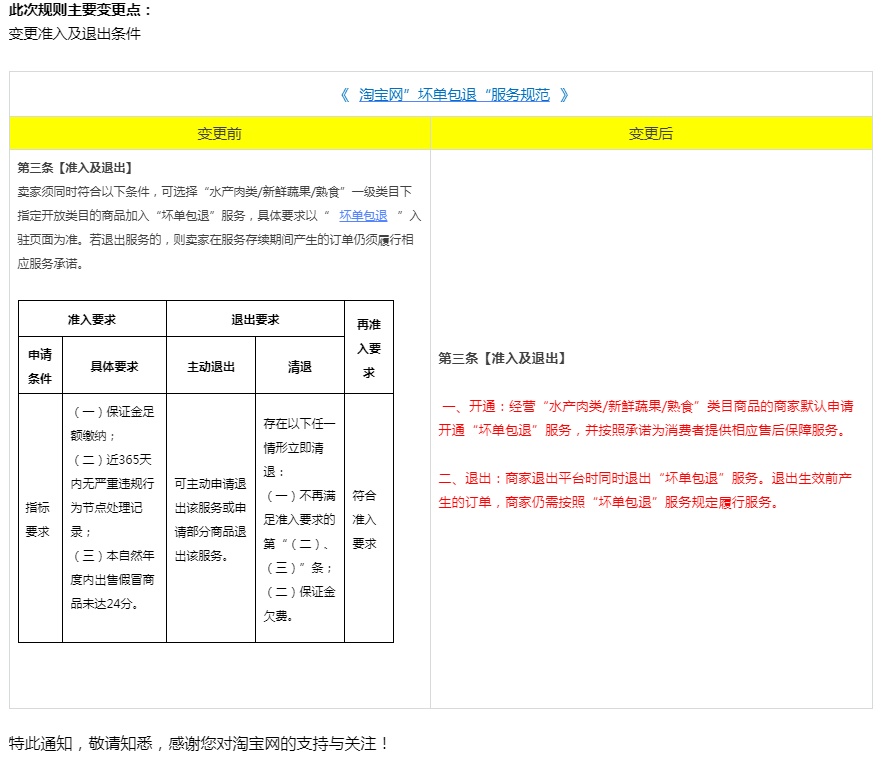Select the 申请条件 header cell
The image size is (888, 761).
pyautogui.click(x=40, y=366)
